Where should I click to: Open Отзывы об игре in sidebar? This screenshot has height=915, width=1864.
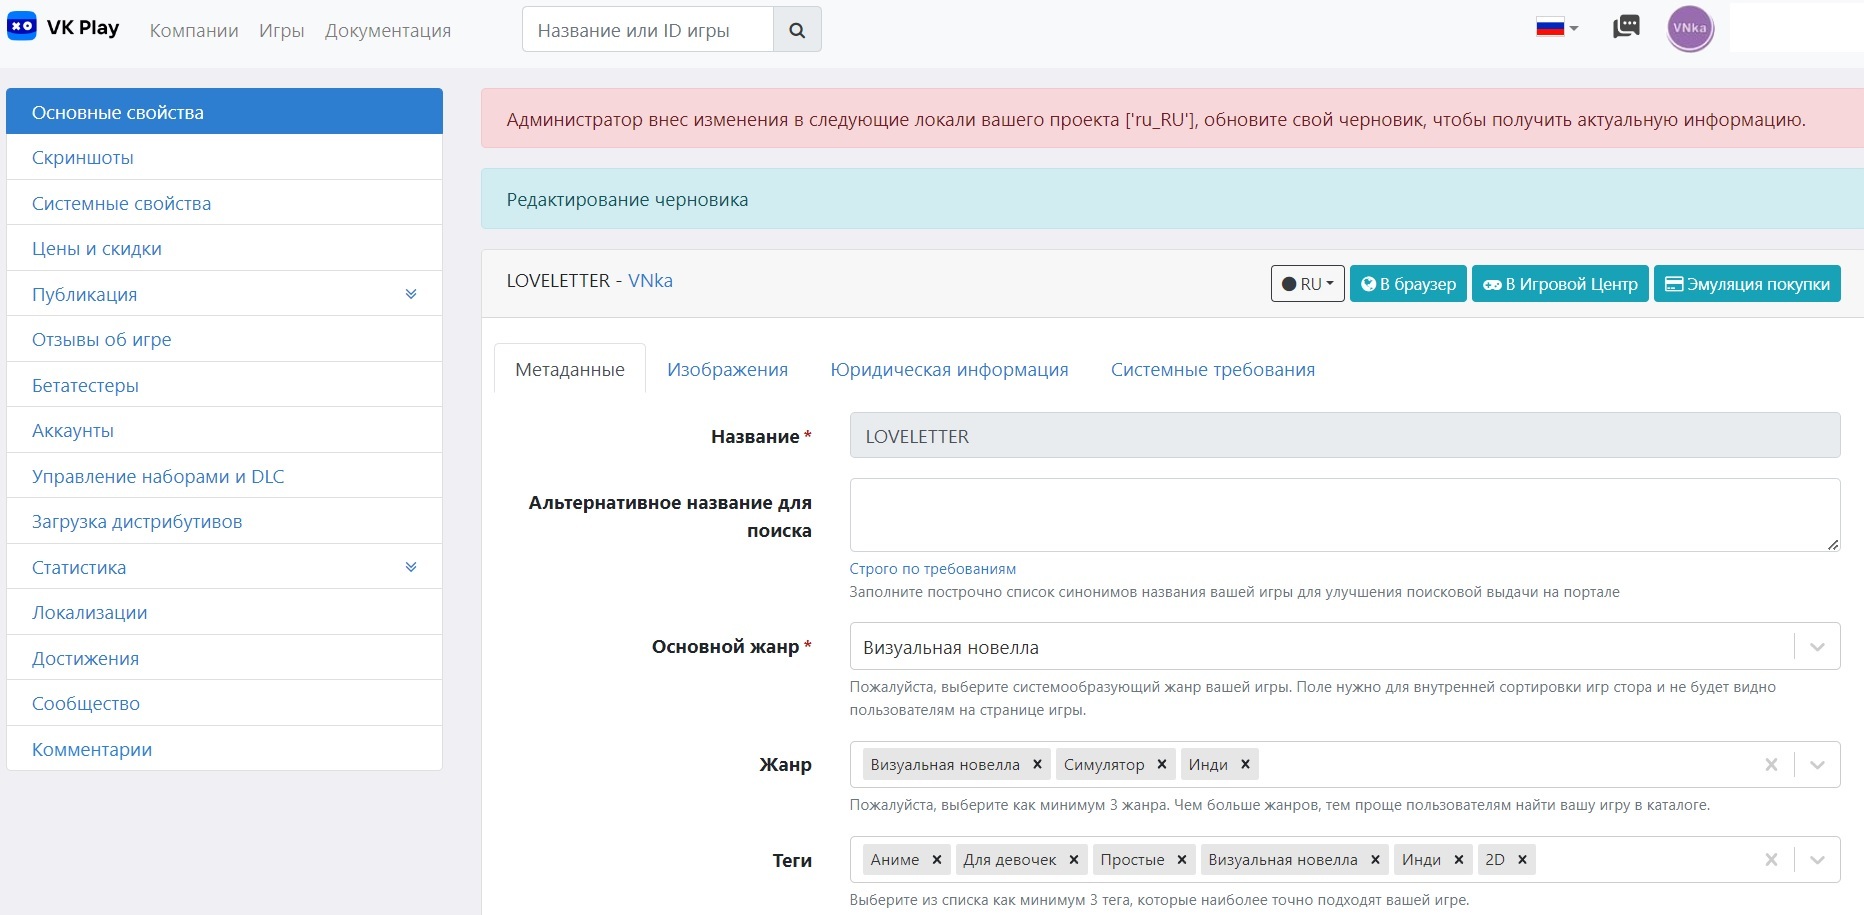[x=224, y=340]
